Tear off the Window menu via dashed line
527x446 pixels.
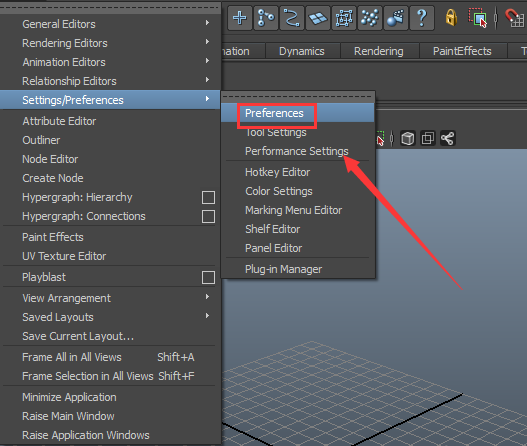110,8
